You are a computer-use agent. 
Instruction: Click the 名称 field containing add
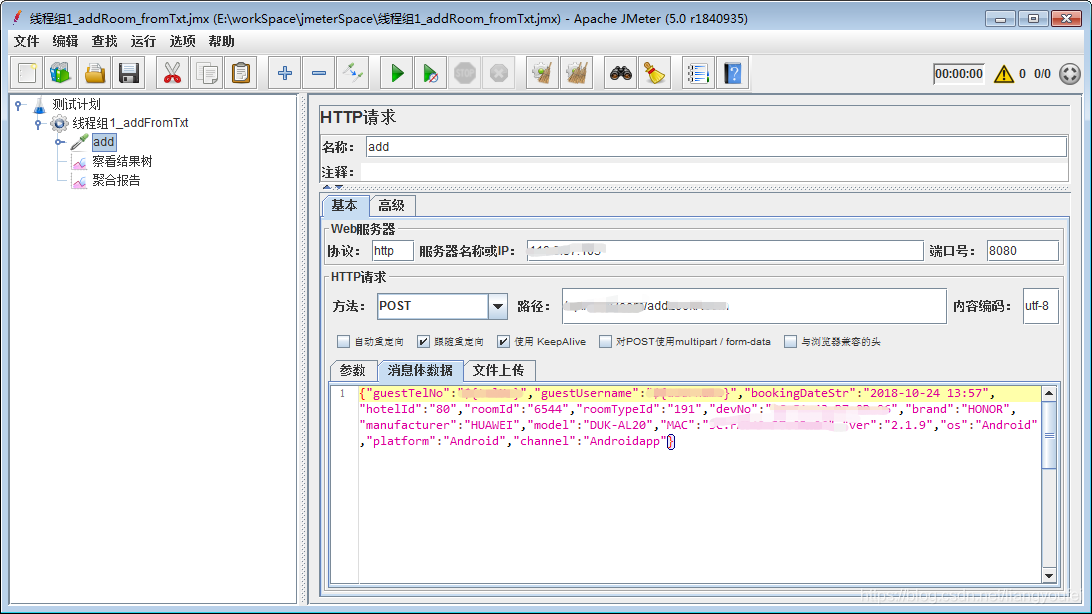(x=716, y=147)
